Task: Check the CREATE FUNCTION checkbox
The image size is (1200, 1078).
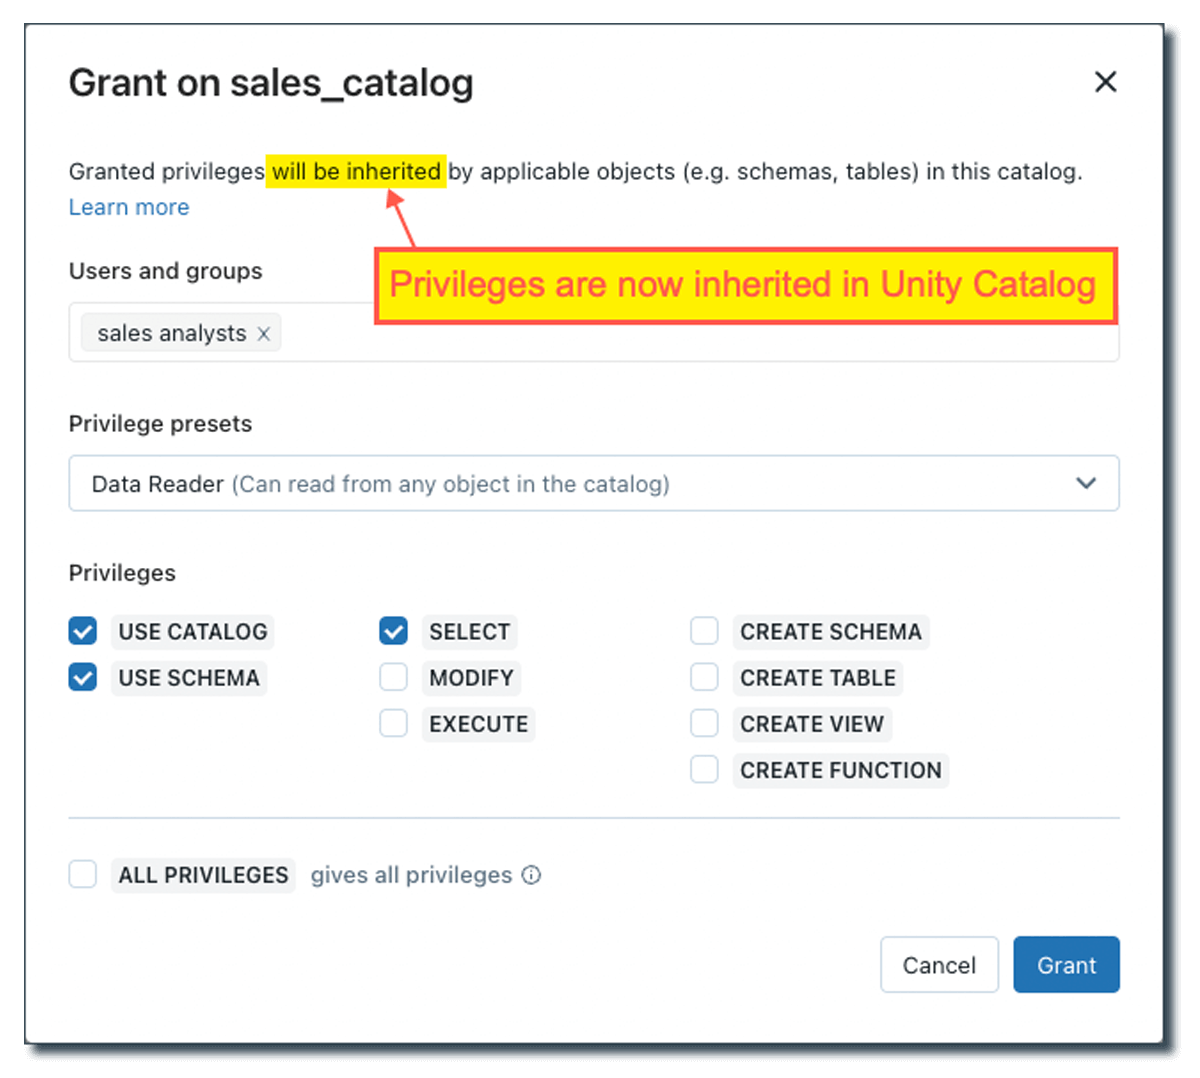Action: point(705,769)
